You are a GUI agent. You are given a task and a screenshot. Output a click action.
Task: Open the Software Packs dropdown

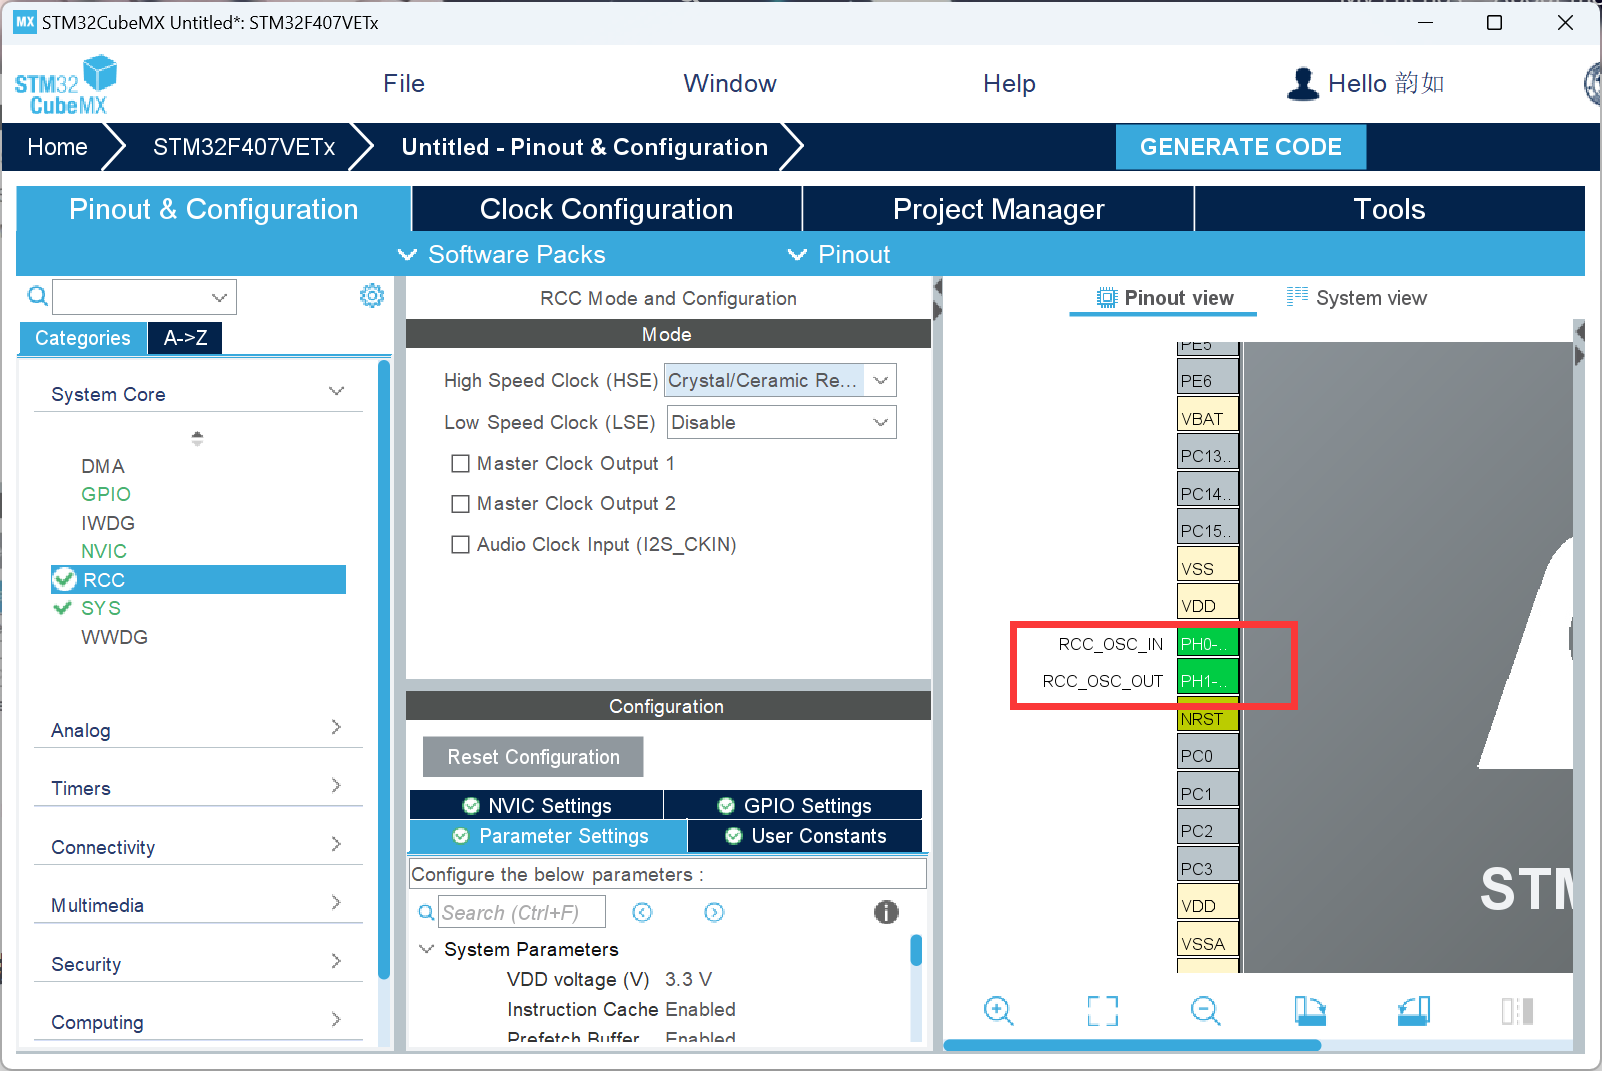click(x=502, y=254)
